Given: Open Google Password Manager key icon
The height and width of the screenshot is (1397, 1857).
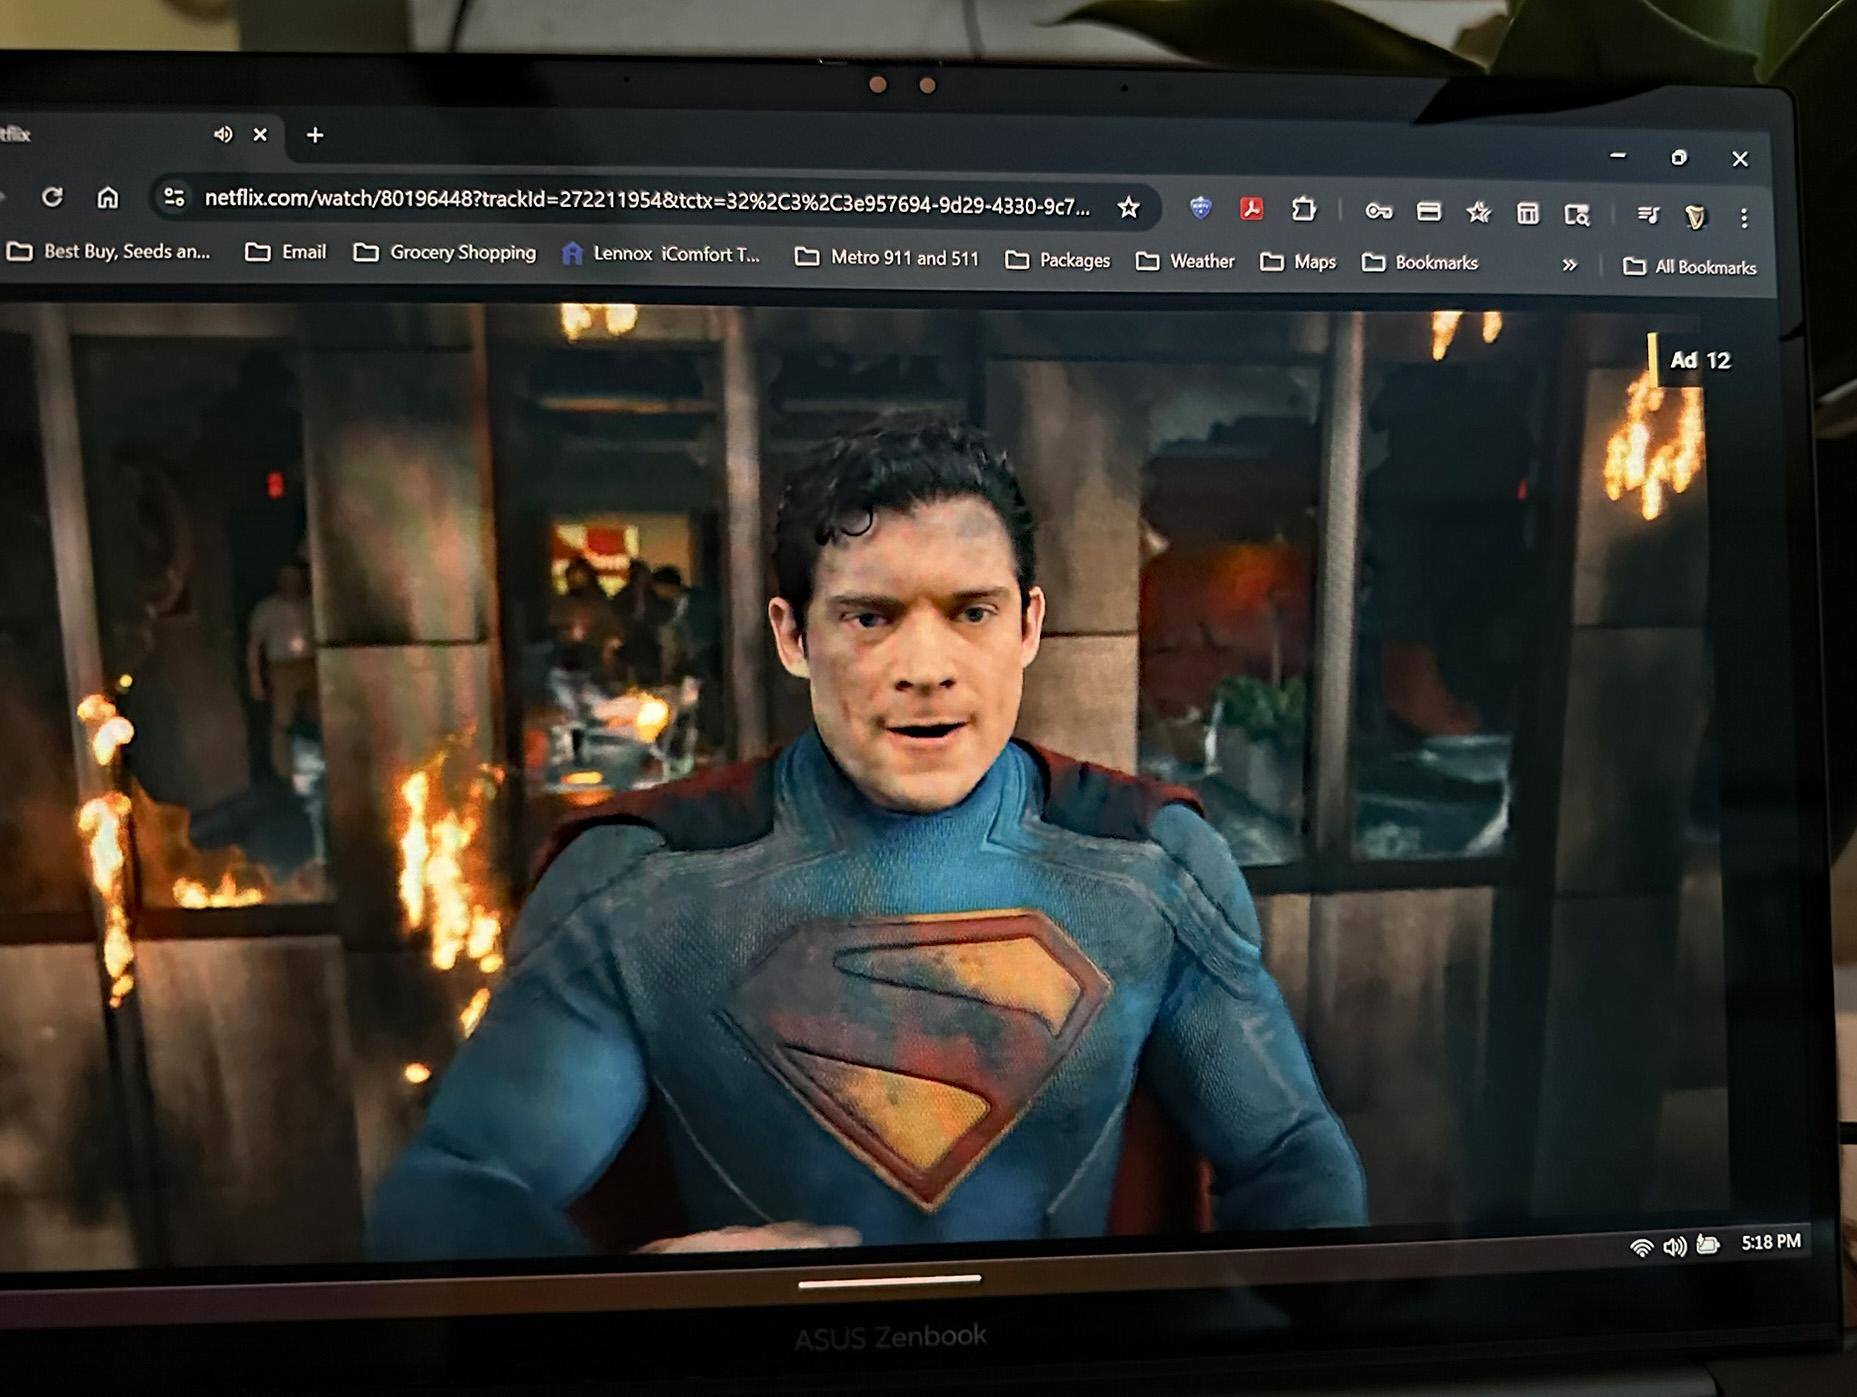Looking at the screenshot, I should pyautogui.click(x=1378, y=211).
